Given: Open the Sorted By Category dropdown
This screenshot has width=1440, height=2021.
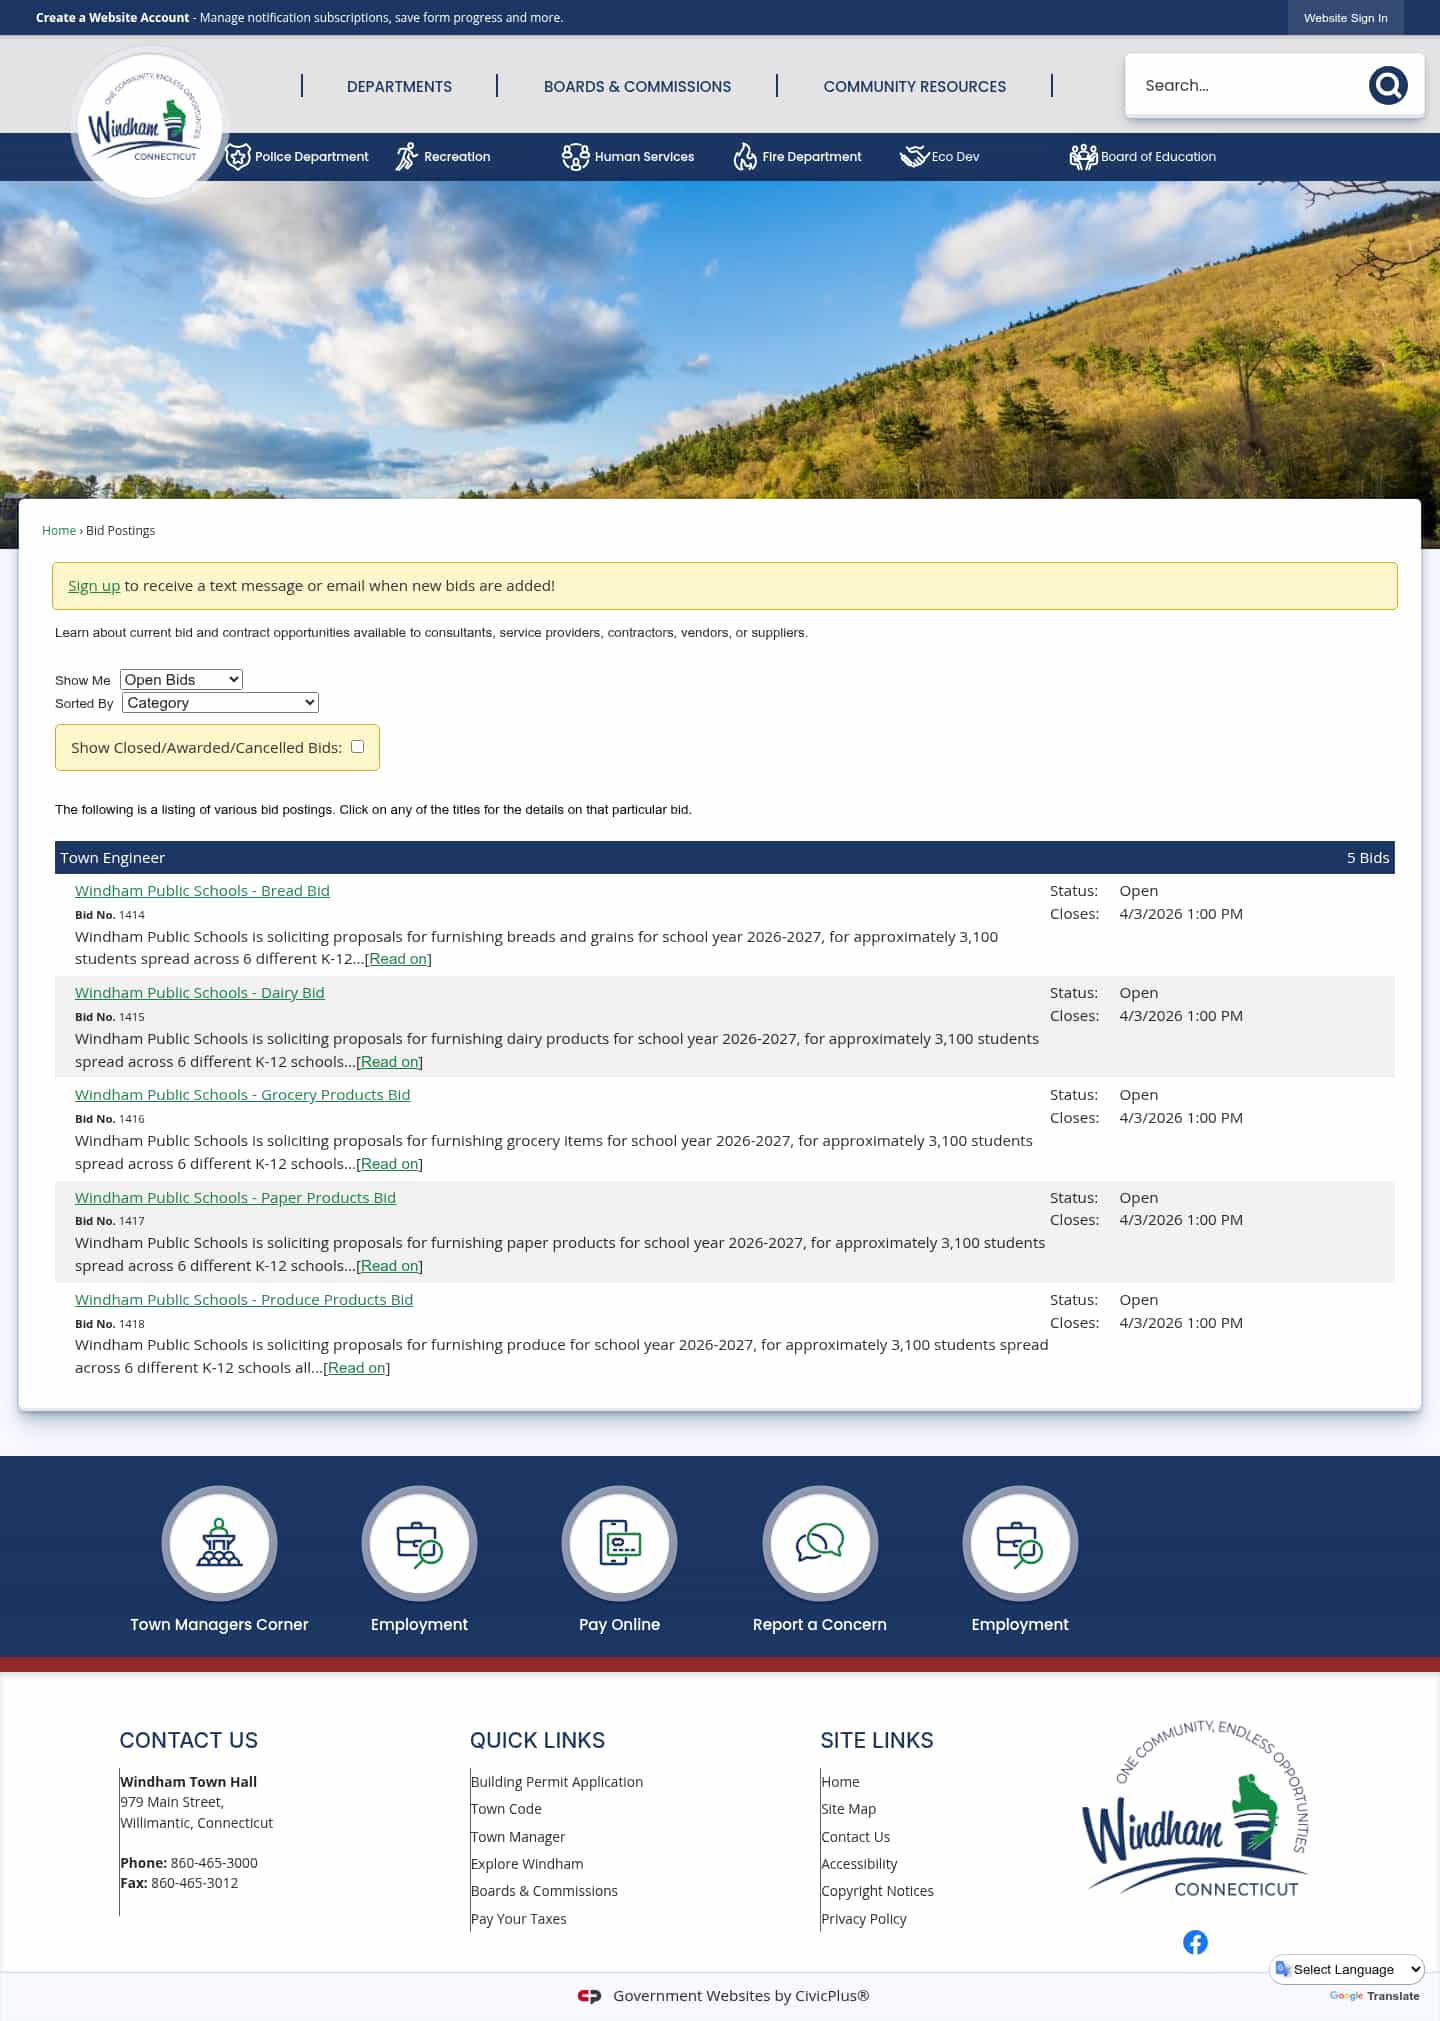Looking at the screenshot, I should click(220, 703).
